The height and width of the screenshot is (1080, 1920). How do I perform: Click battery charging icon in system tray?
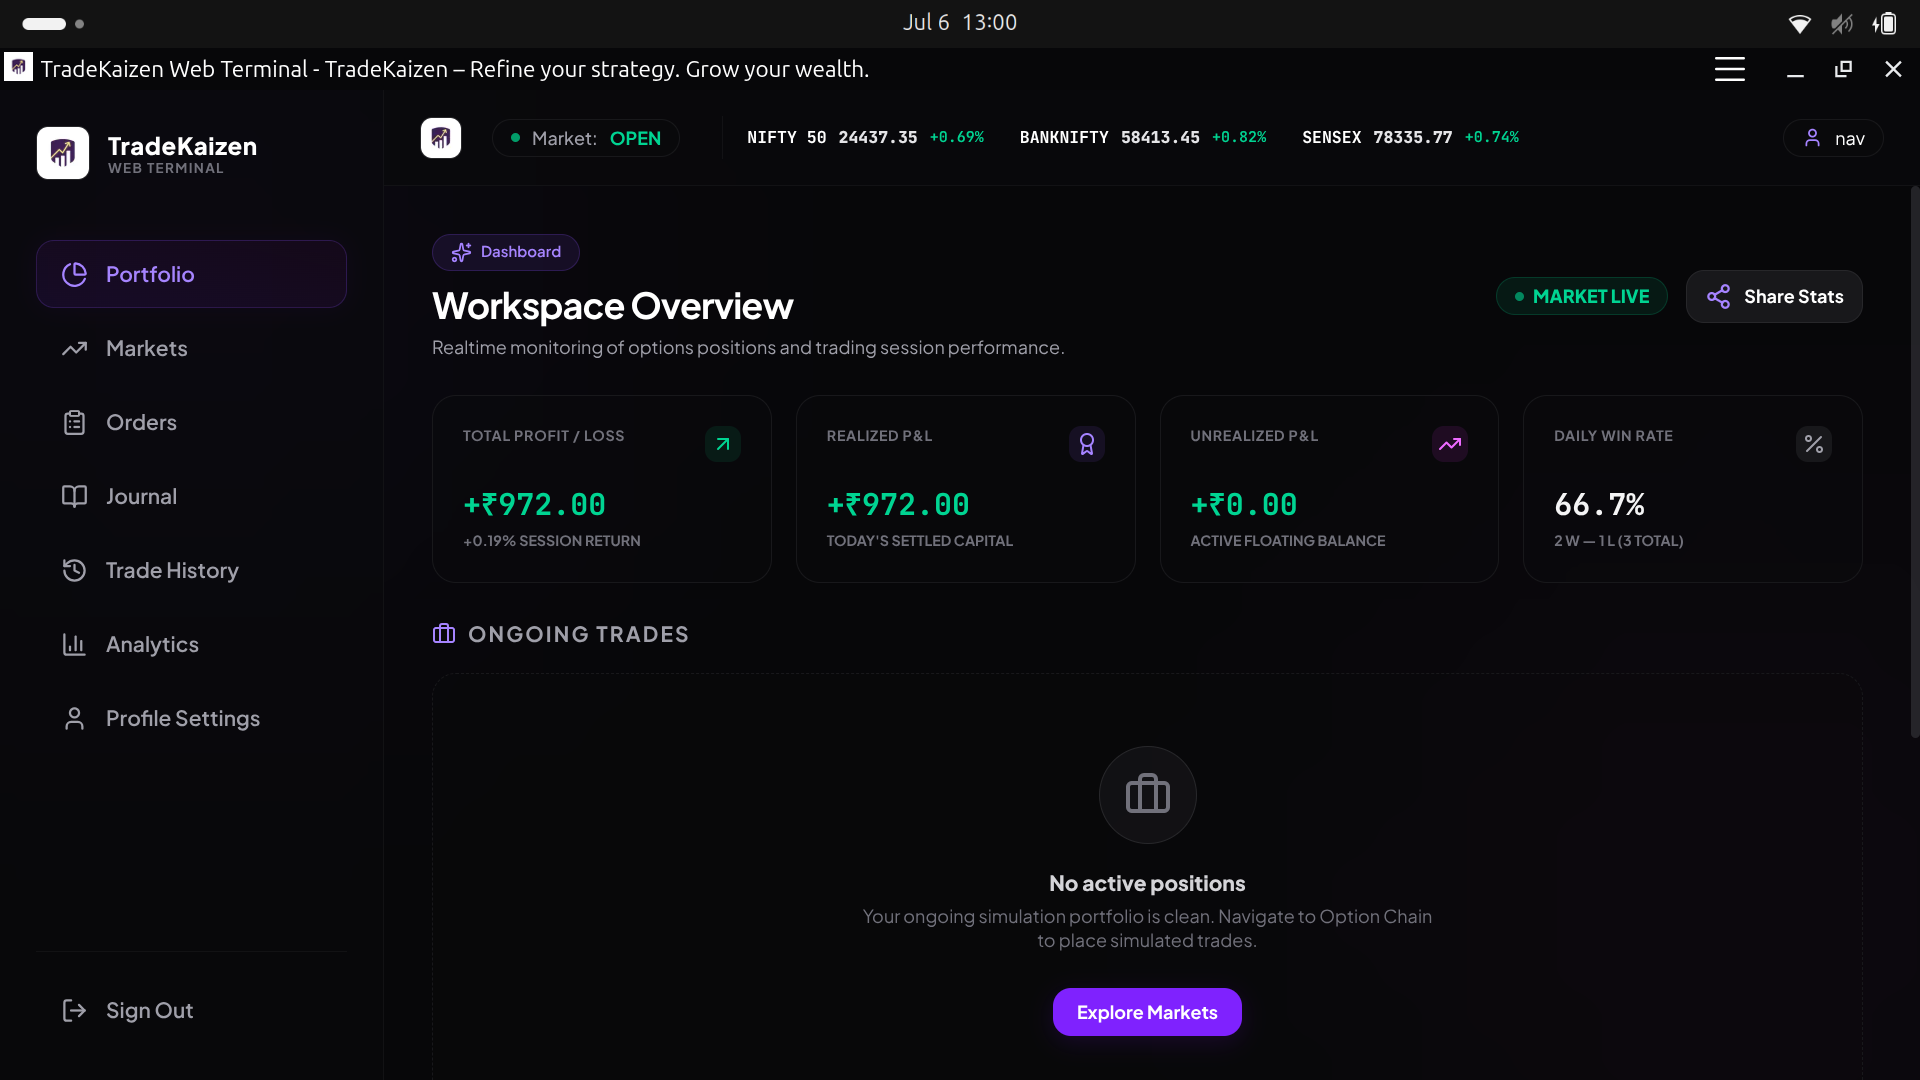click(x=1885, y=24)
